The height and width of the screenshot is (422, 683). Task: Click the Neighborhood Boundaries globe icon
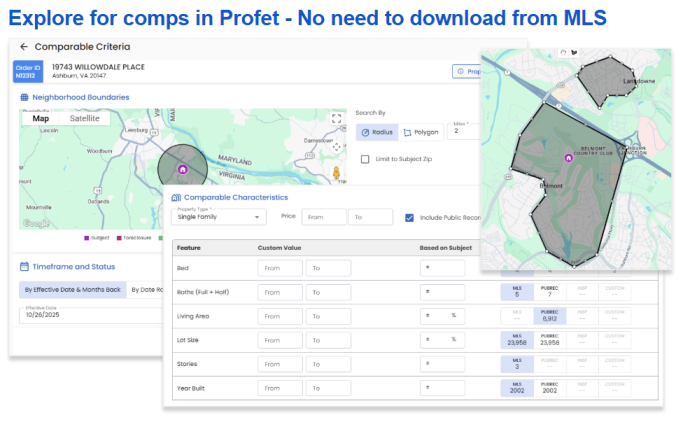(x=24, y=97)
